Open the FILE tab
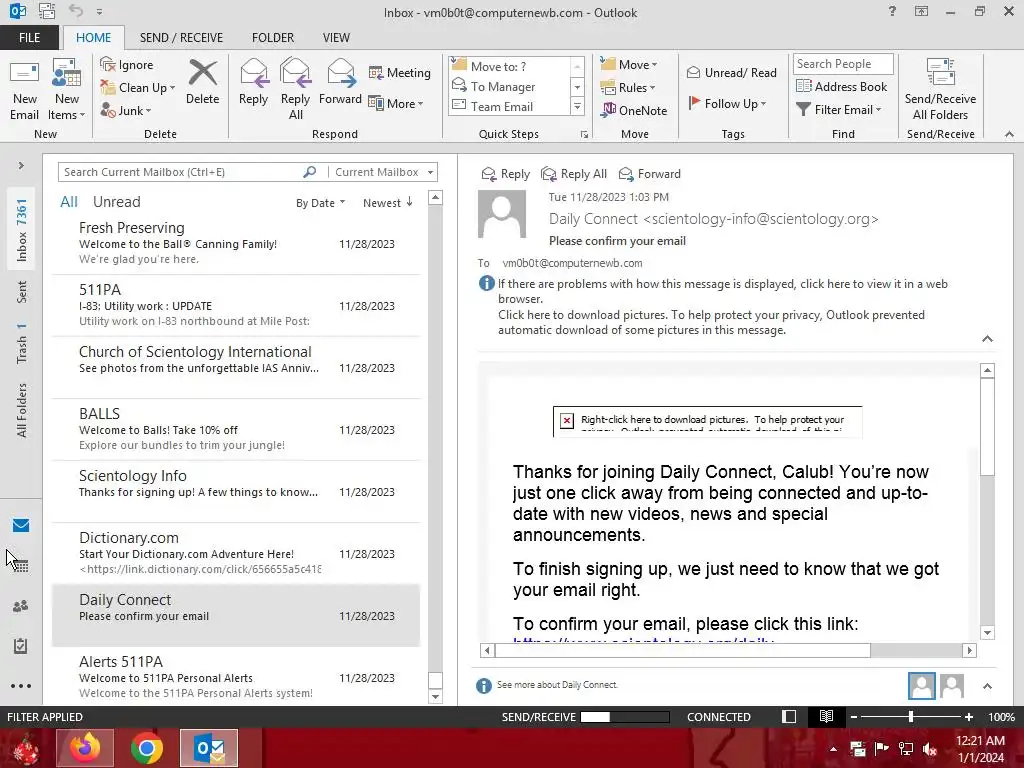Screen dimensions: 1024x768 coord(29,37)
